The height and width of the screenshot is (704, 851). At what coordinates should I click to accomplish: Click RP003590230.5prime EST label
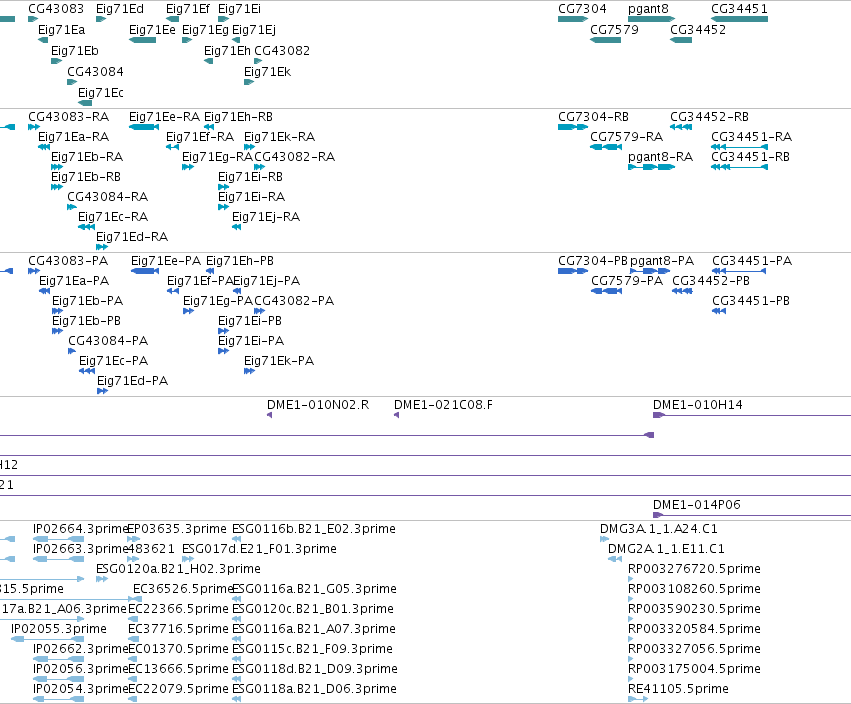tap(694, 609)
